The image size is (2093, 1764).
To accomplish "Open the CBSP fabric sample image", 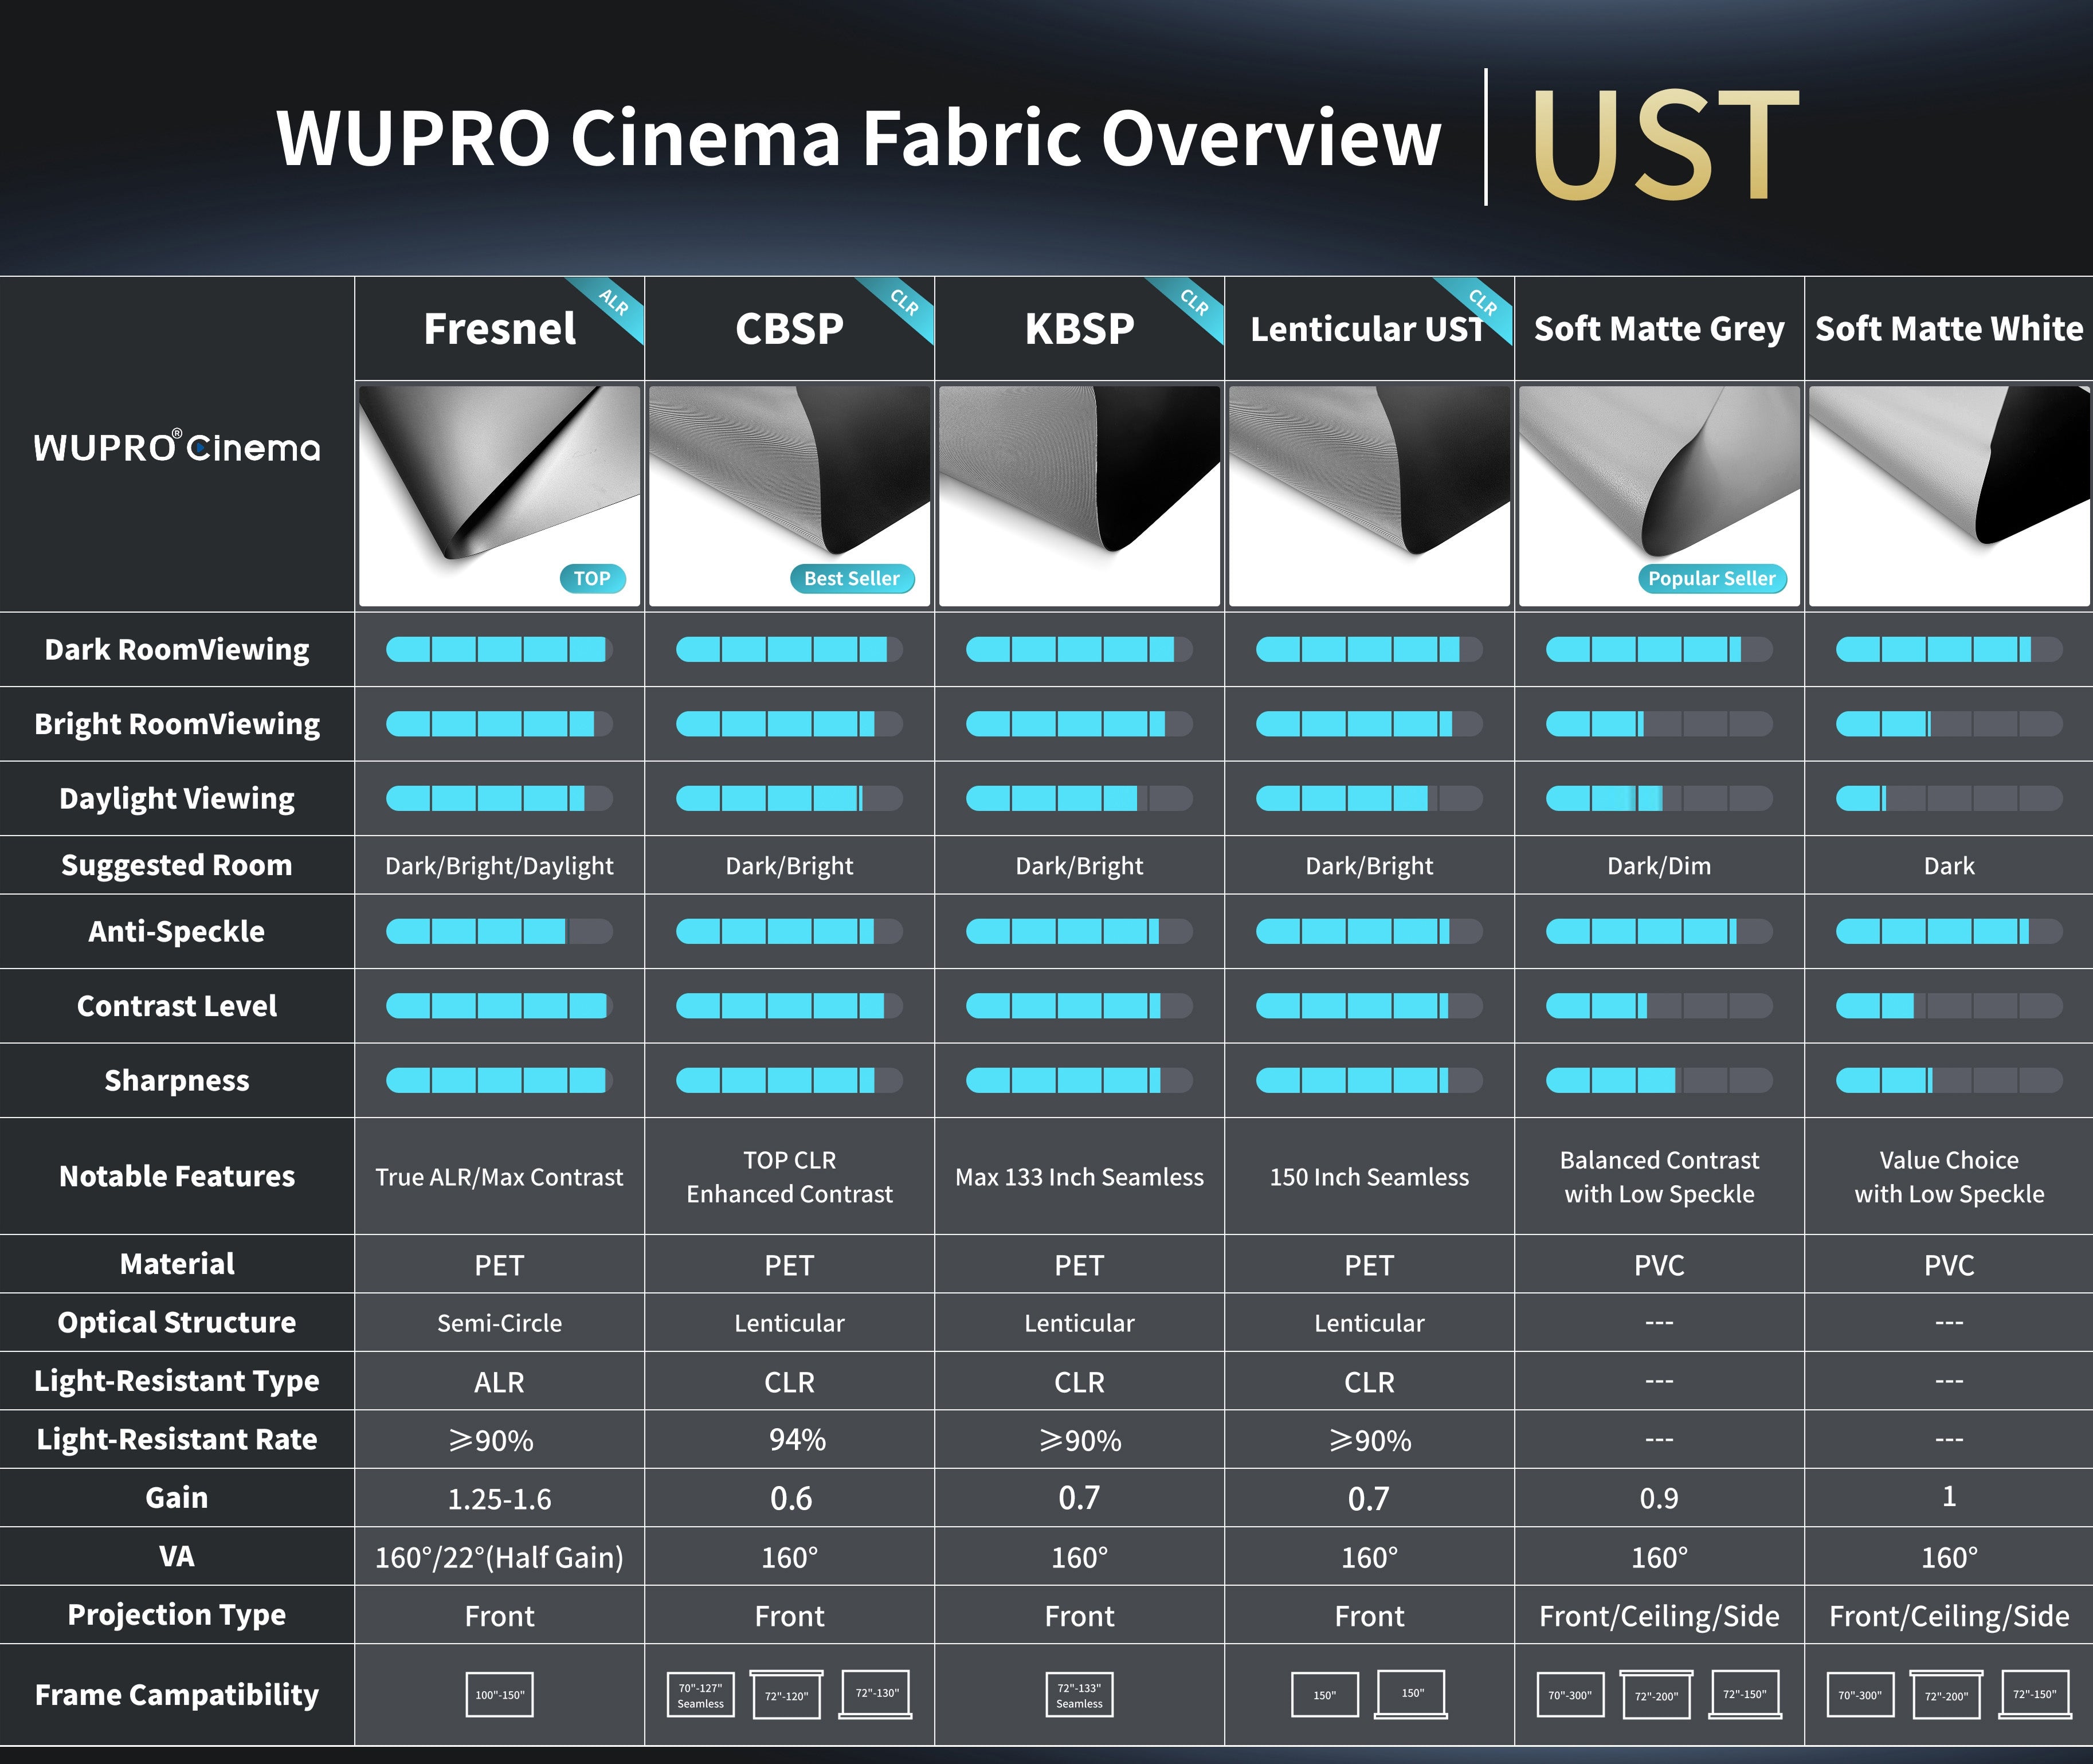I will click(789, 496).
